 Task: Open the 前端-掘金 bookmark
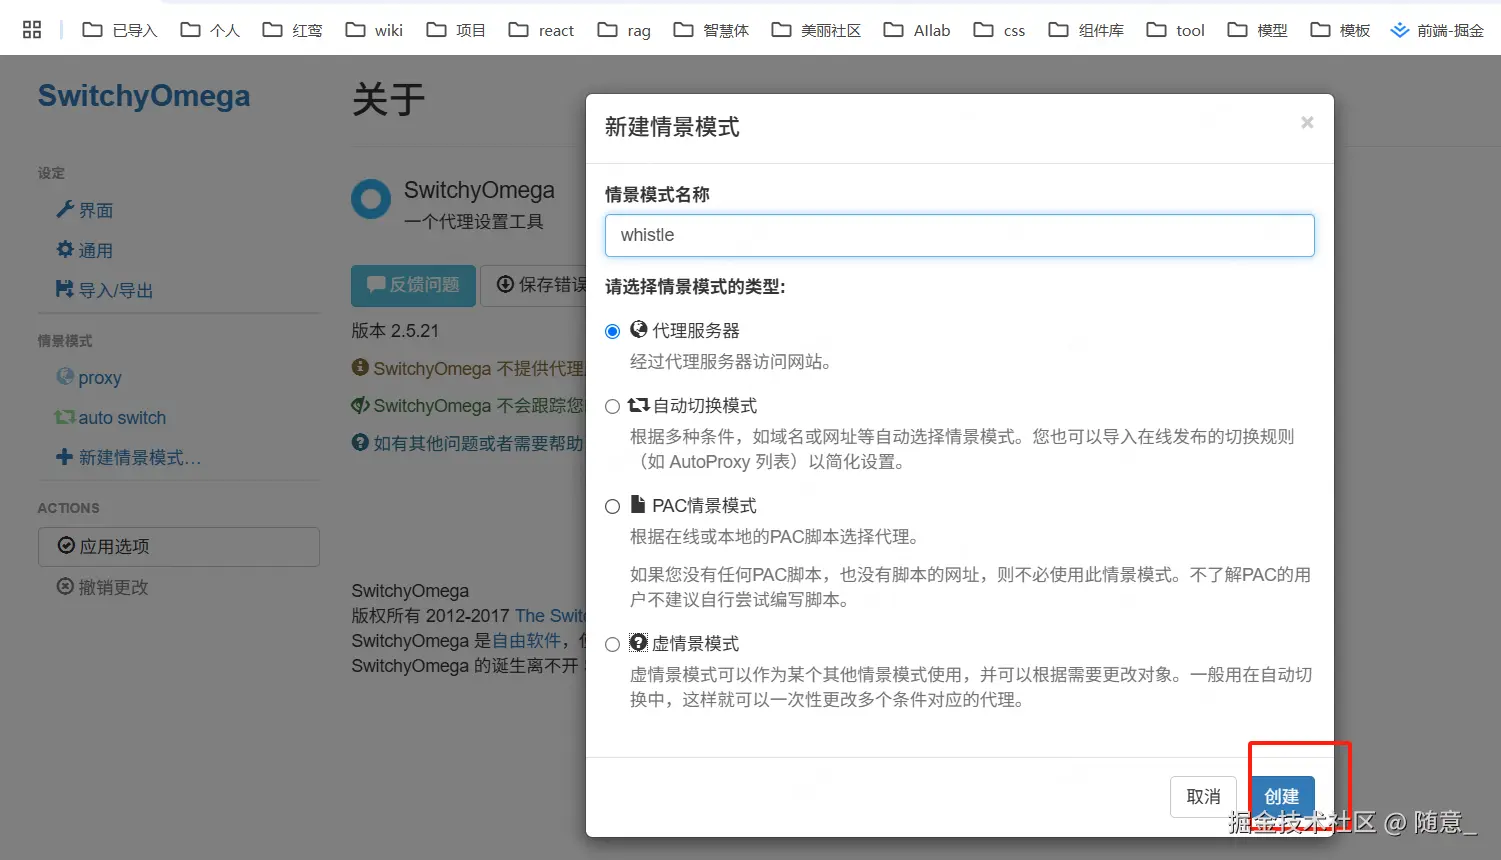[x=1437, y=30]
